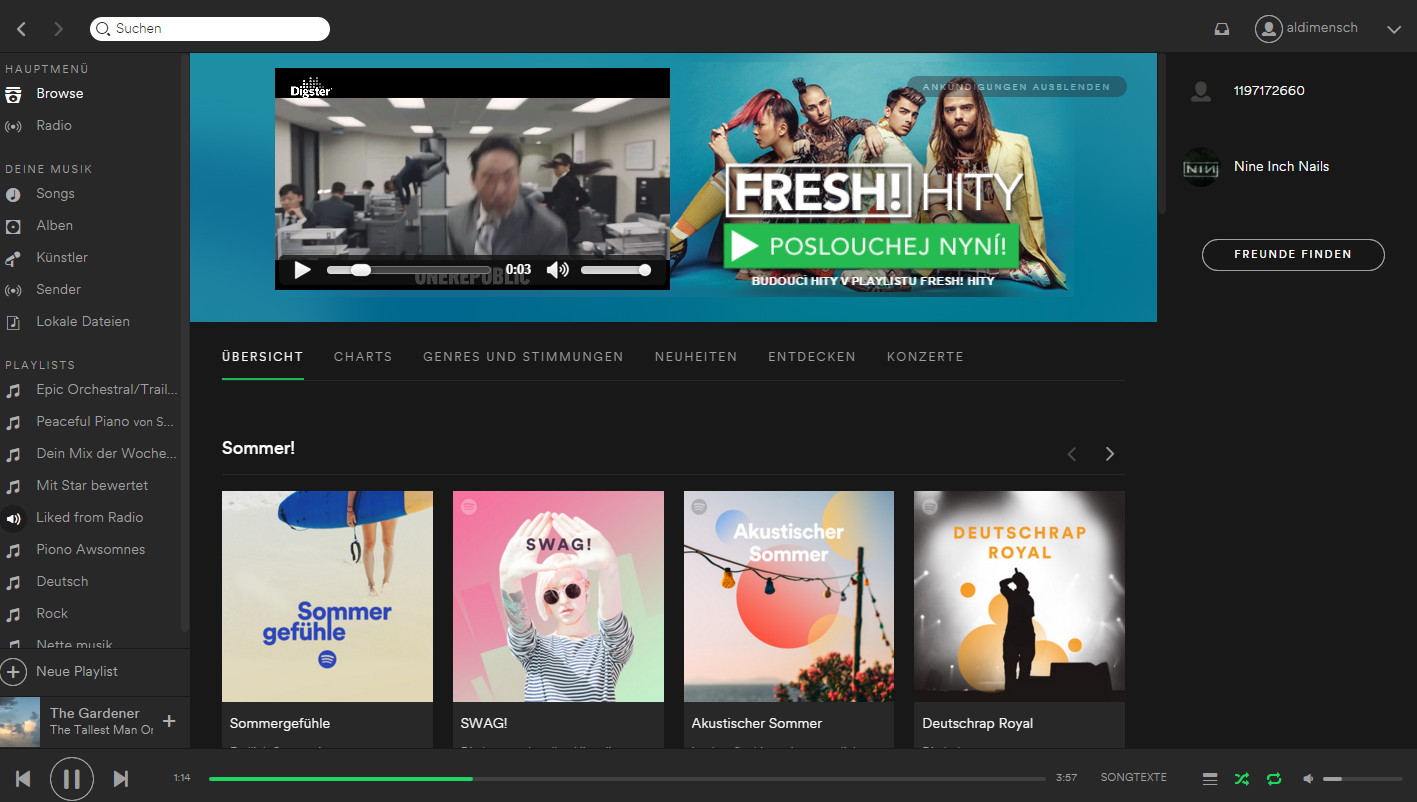Open the Mit Star bewertet playlist
The height and width of the screenshot is (802, 1417).
[x=92, y=486]
